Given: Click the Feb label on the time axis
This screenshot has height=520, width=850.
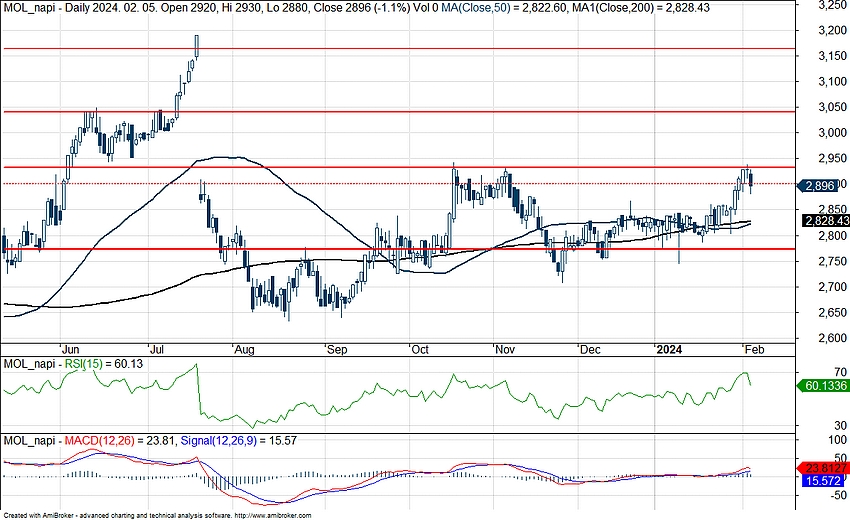Looking at the screenshot, I should tap(754, 350).
